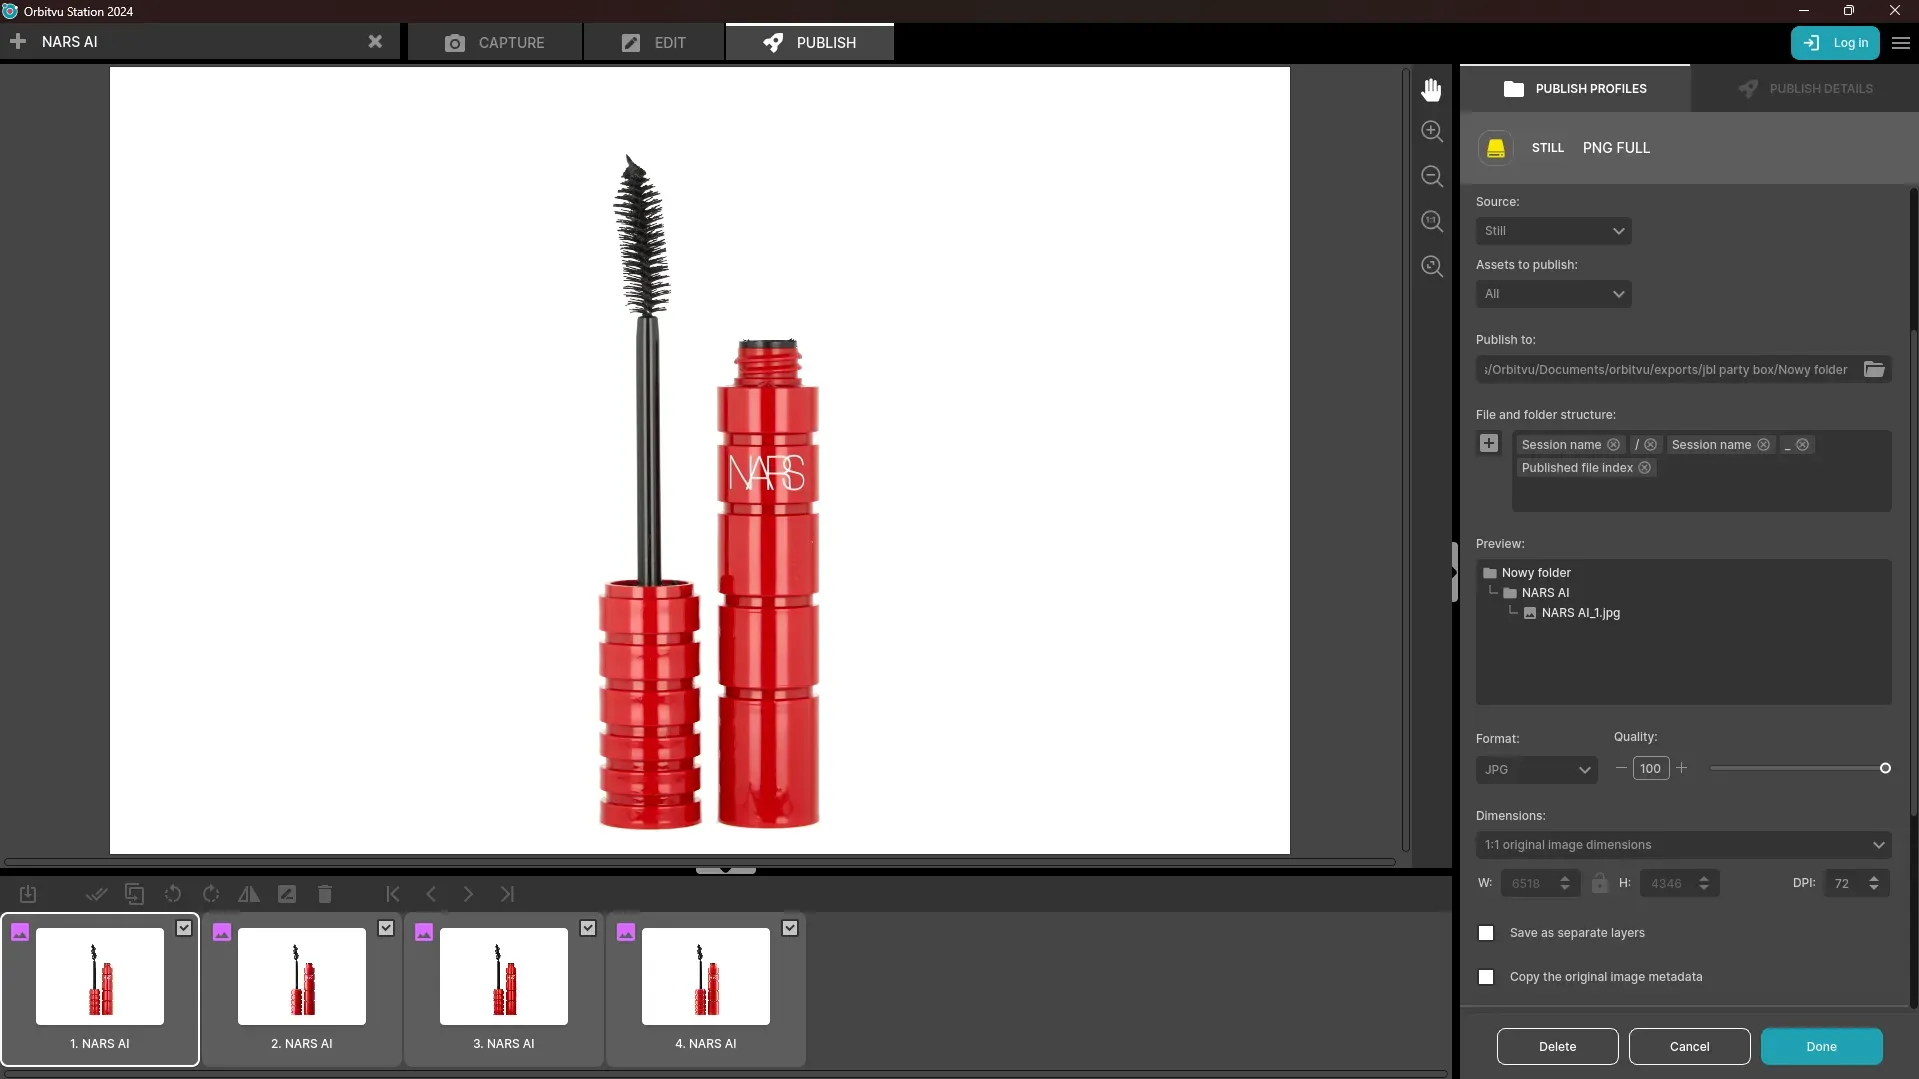Viewport: 1919px width, 1079px height.
Task: Enable Copy the original image metadata
Action: (x=1485, y=977)
